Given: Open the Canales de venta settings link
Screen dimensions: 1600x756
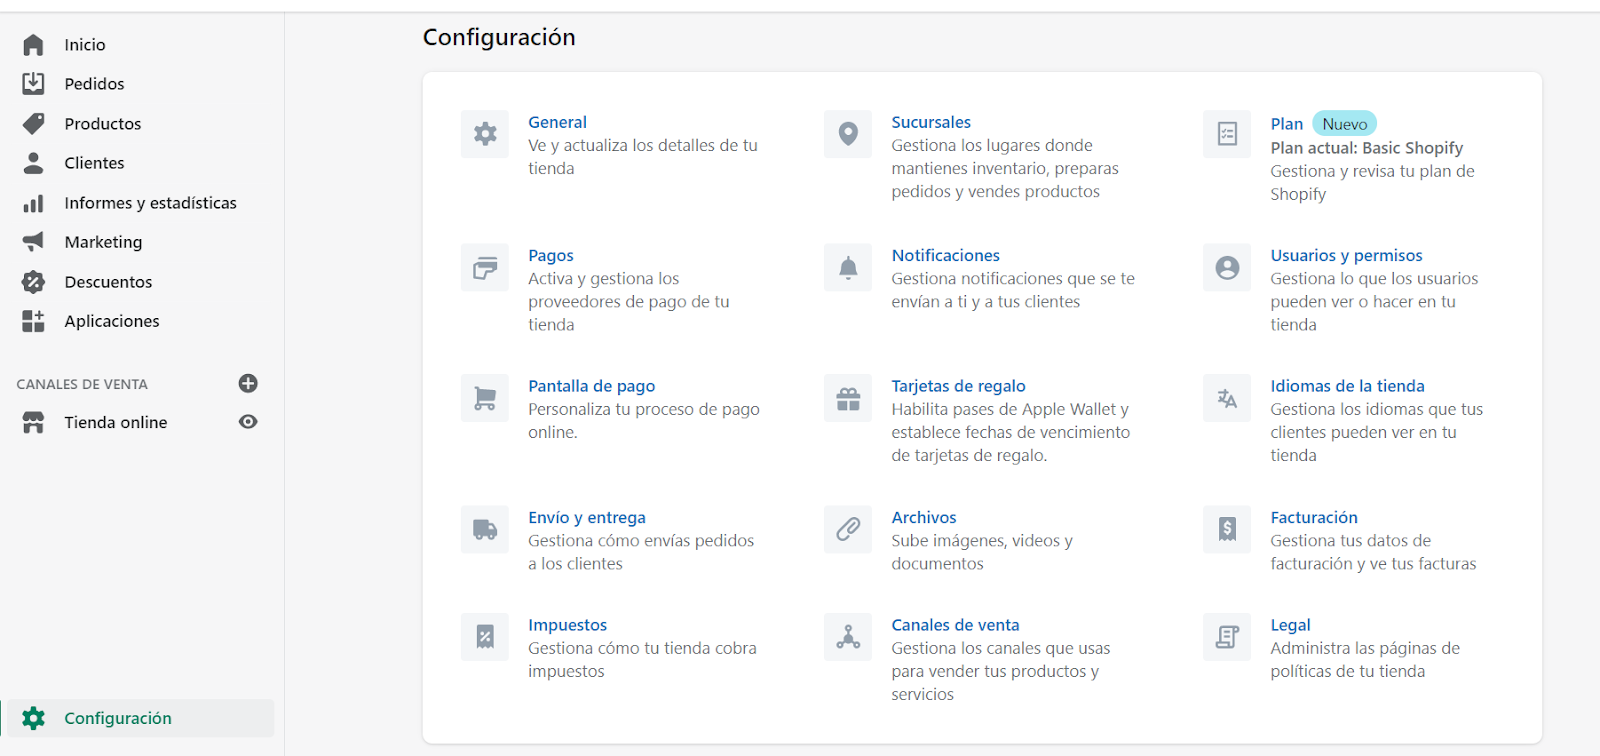Looking at the screenshot, I should [x=956, y=625].
